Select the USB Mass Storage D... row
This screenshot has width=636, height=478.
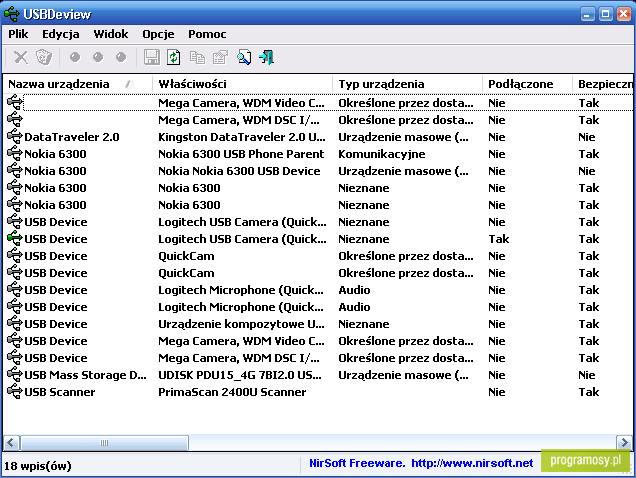tap(318, 375)
